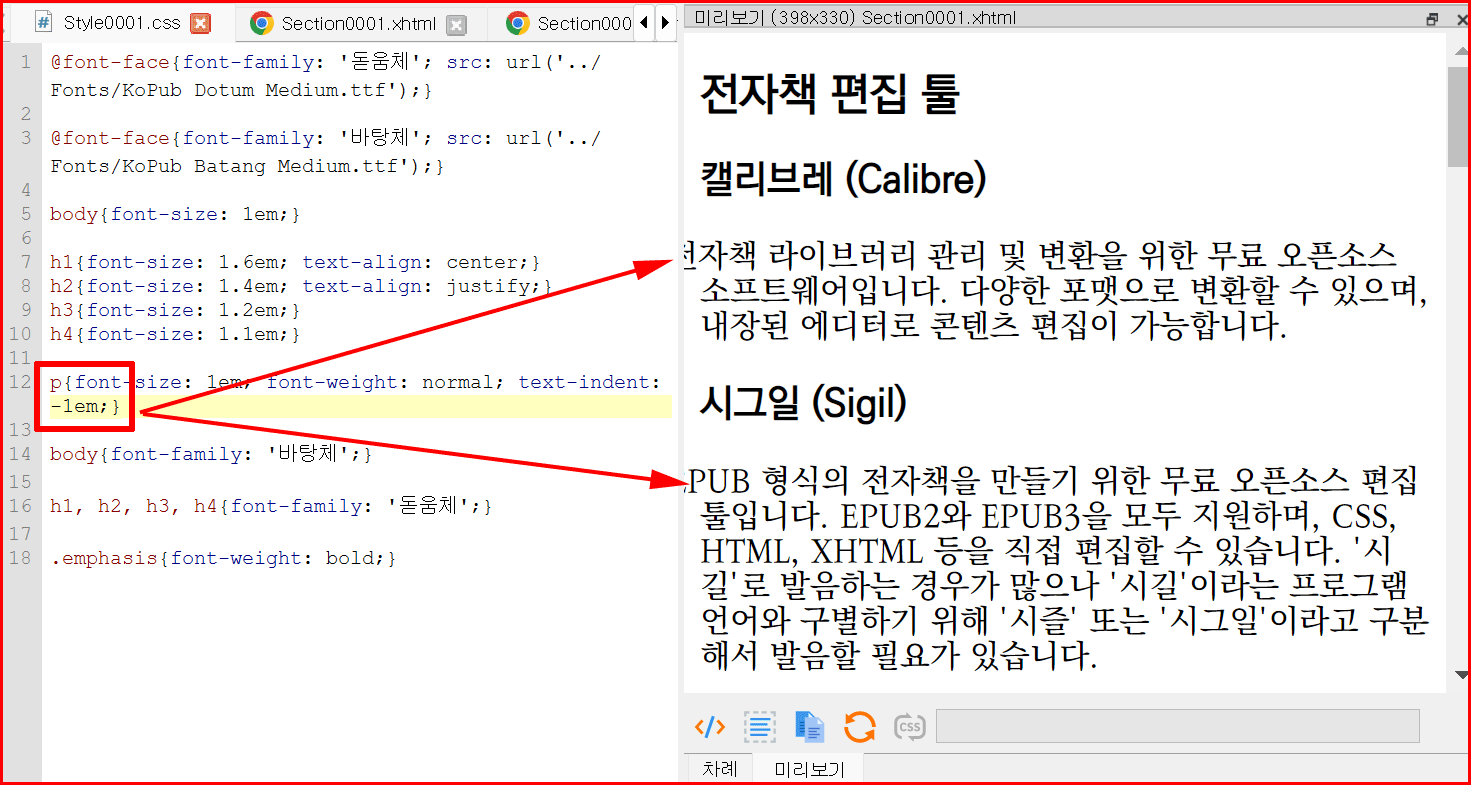Click preview scrollbar up arrow
This screenshot has width=1471, height=785.
point(1459,50)
